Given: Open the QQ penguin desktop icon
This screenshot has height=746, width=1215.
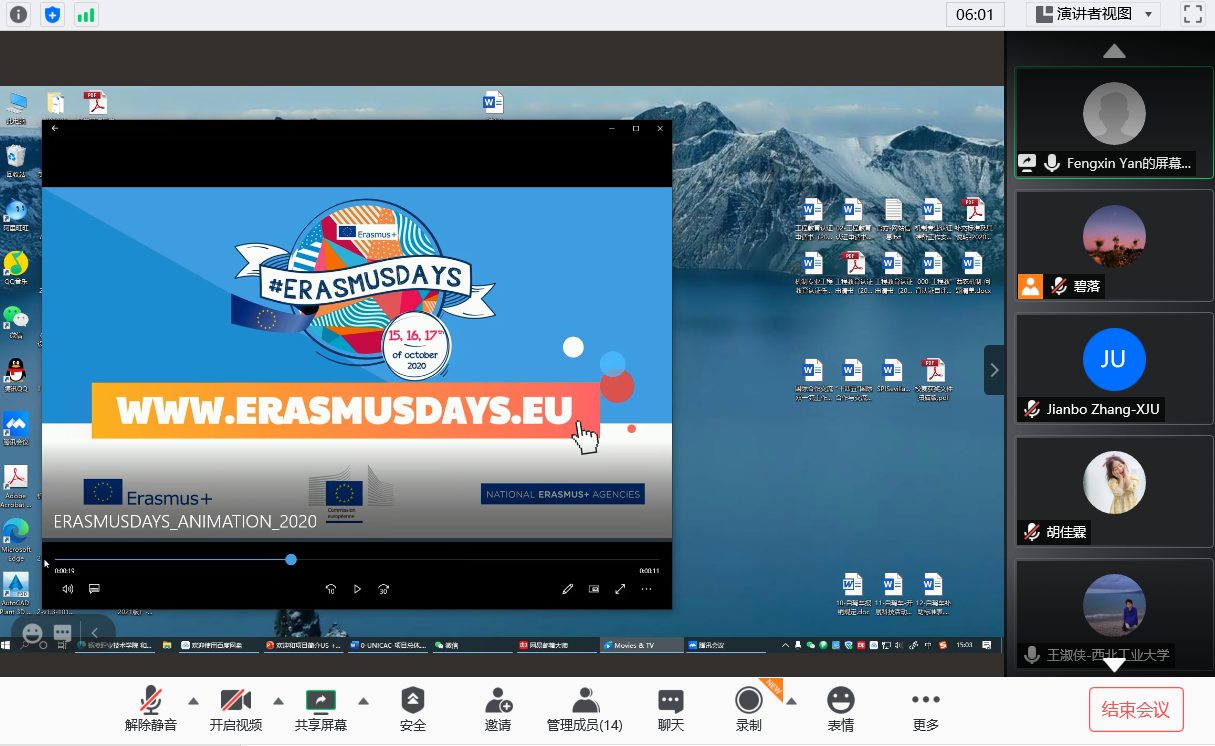Looking at the screenshot, I should 16,375.
